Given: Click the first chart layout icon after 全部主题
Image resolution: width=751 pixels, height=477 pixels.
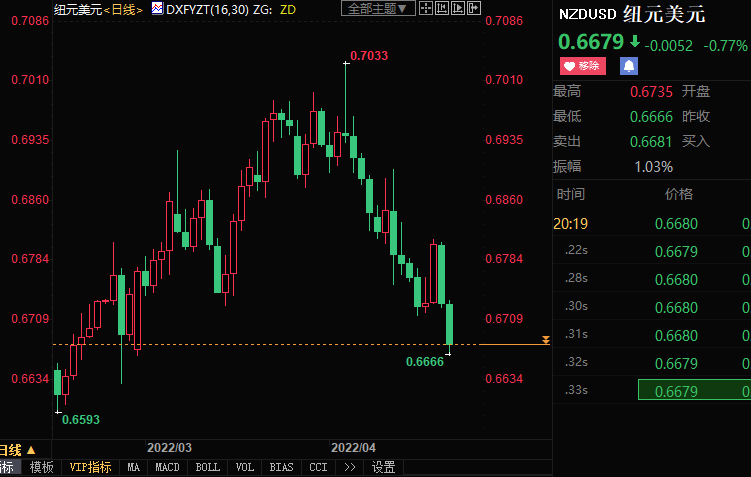Looking at the screenshot, I should click(426, 9).
